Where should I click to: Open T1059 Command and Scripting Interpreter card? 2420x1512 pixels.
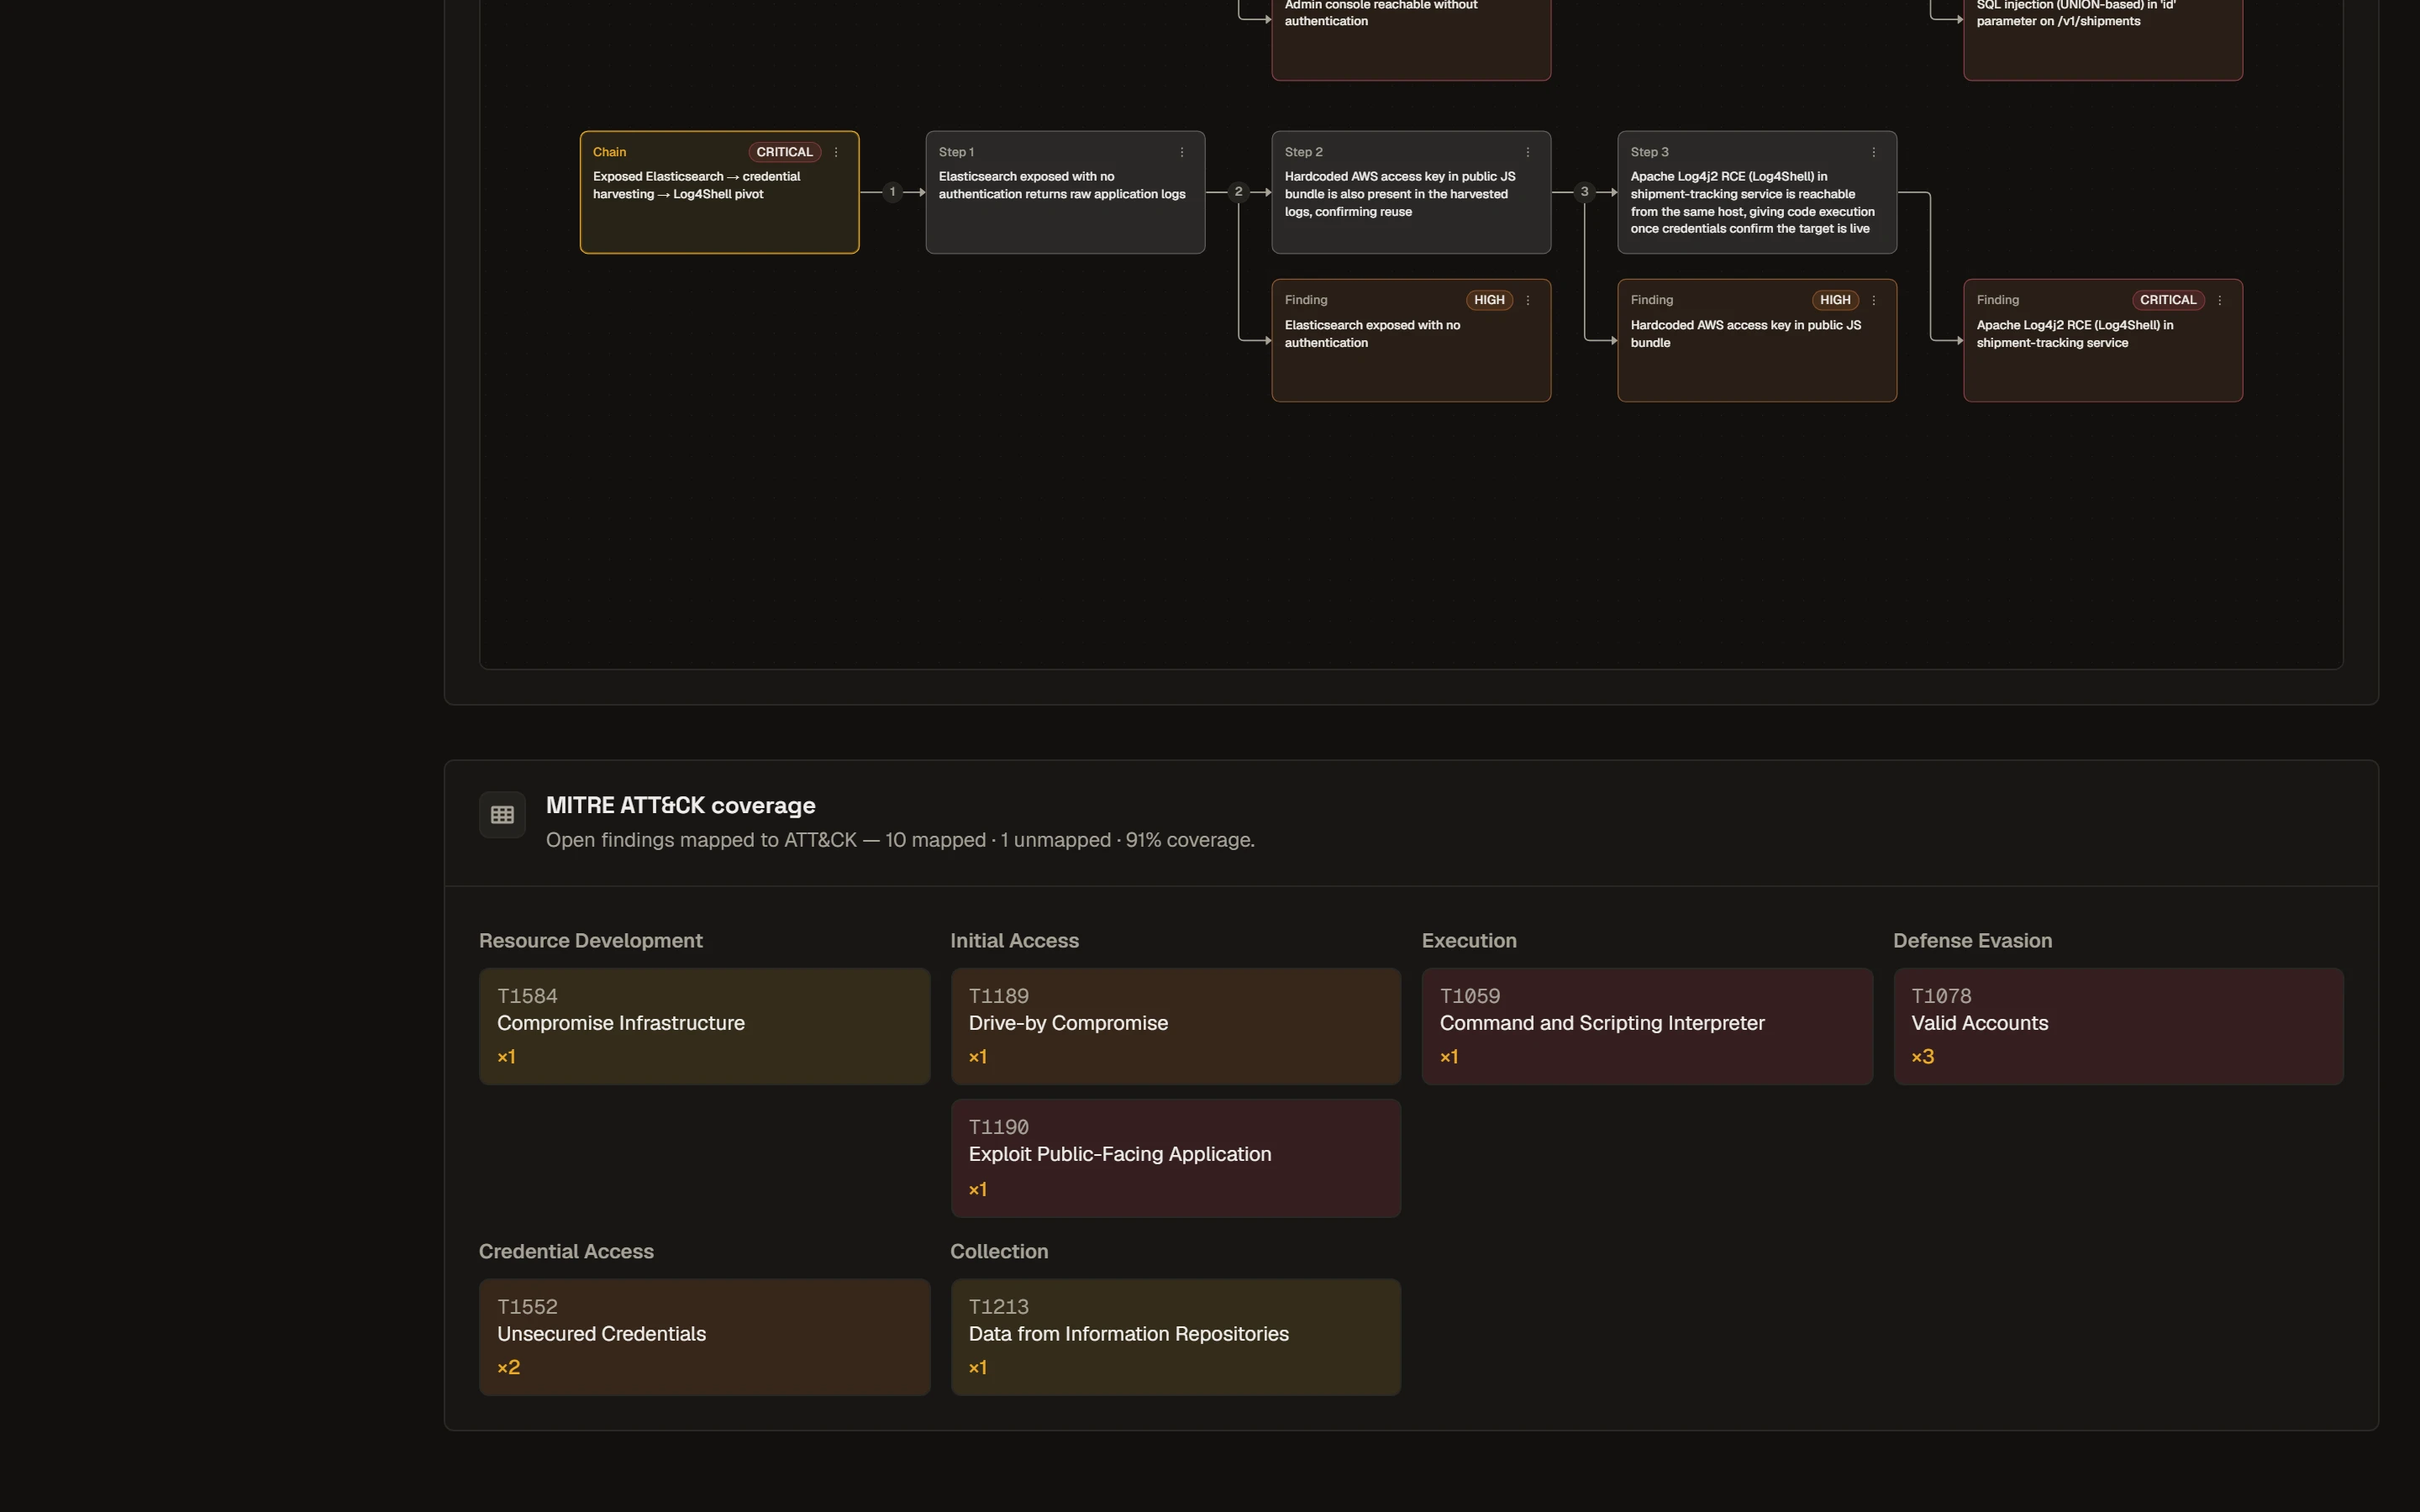tap(1647, 1026)
